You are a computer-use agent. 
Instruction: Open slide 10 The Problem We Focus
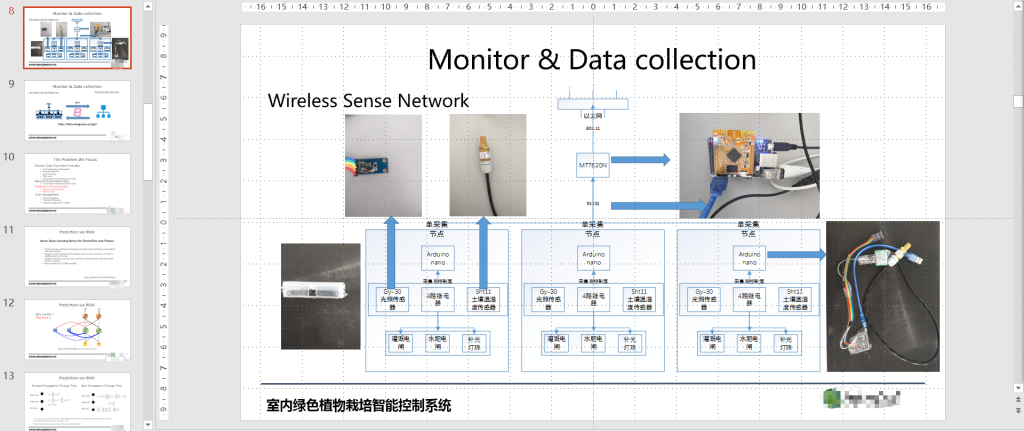point(77,184)
